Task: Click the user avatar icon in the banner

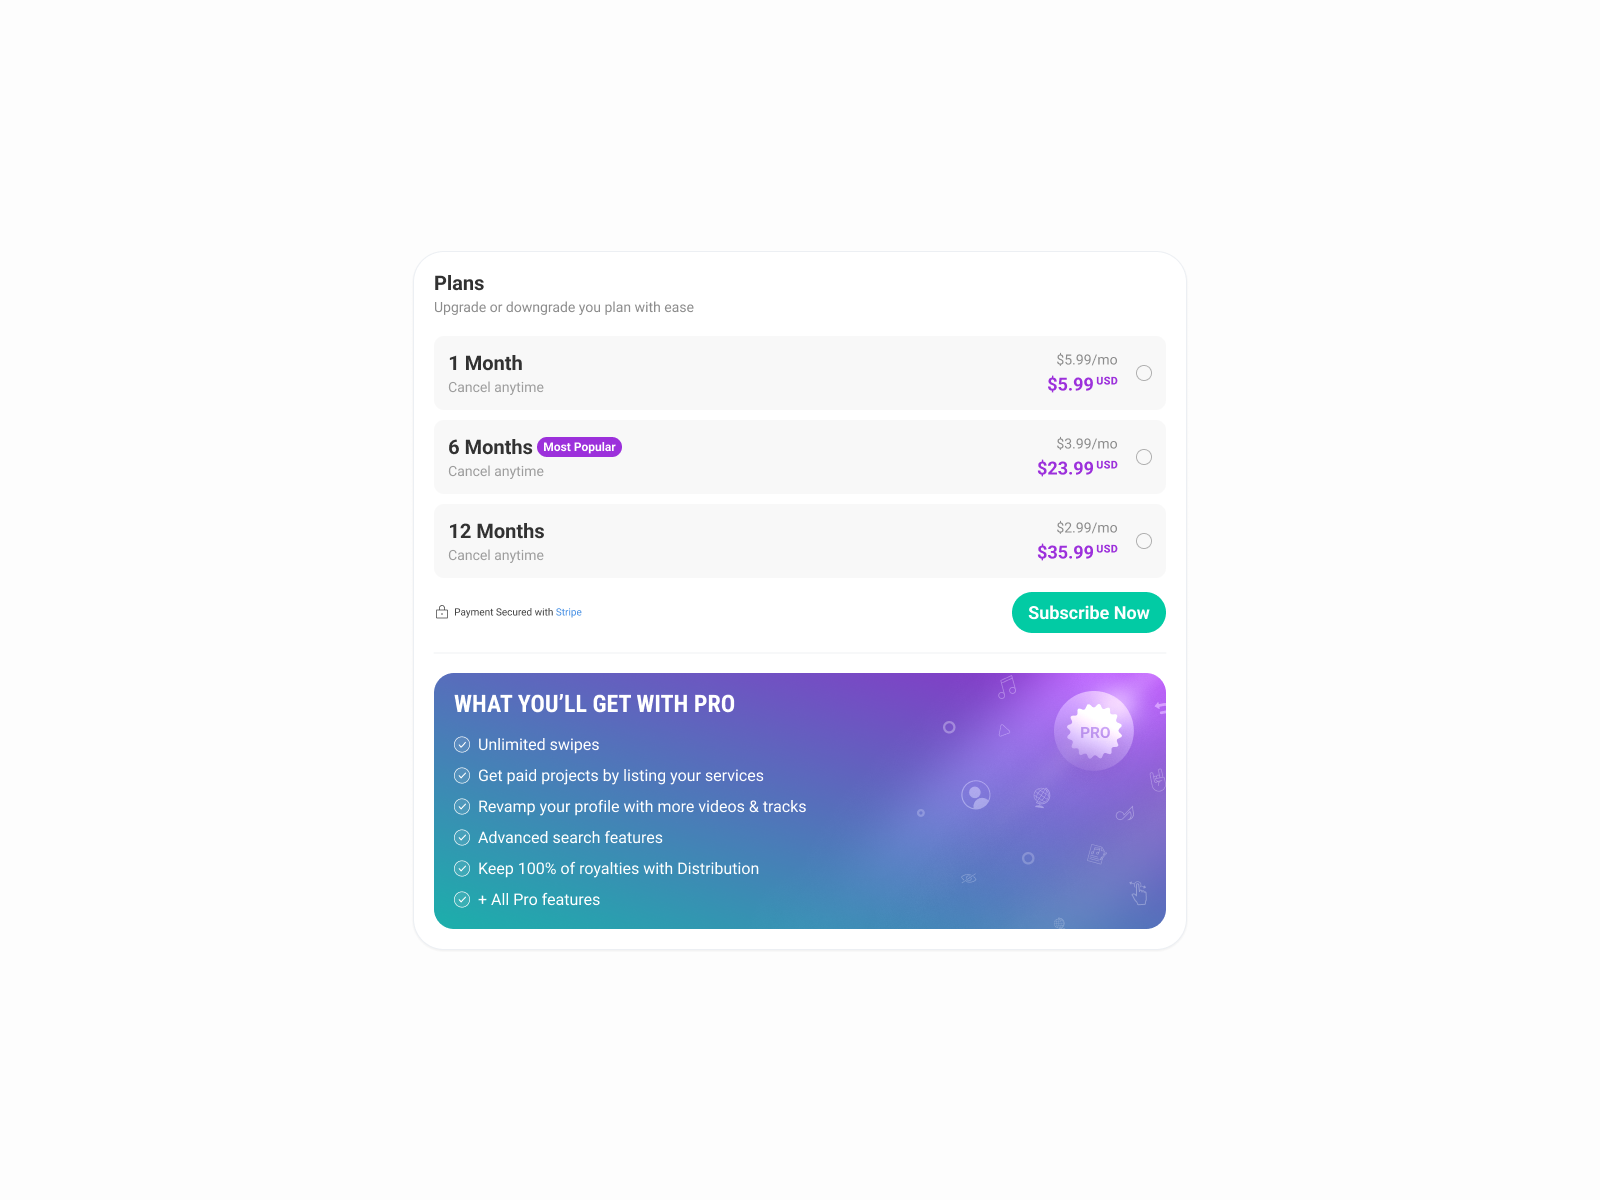Action: [976, 795]
